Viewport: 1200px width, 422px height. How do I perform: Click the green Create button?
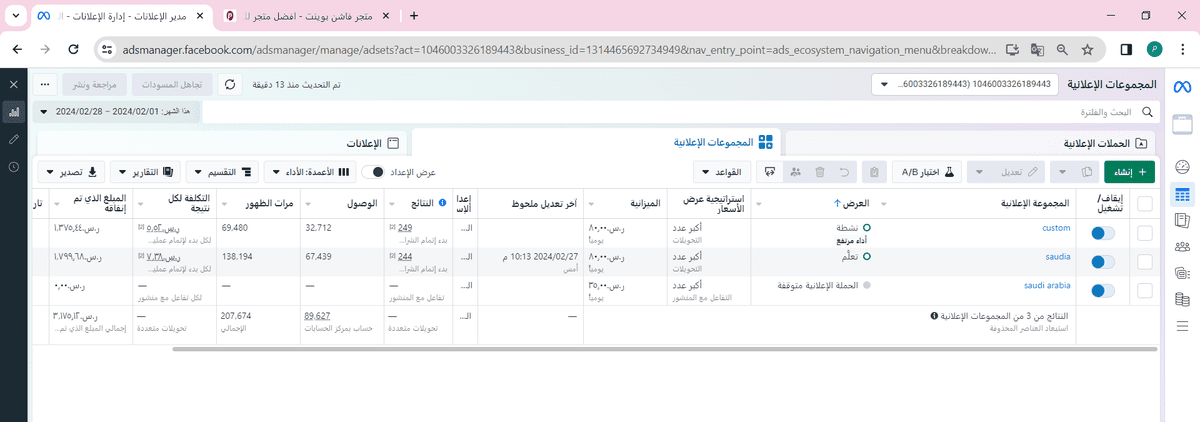[x=1129, y=172]
